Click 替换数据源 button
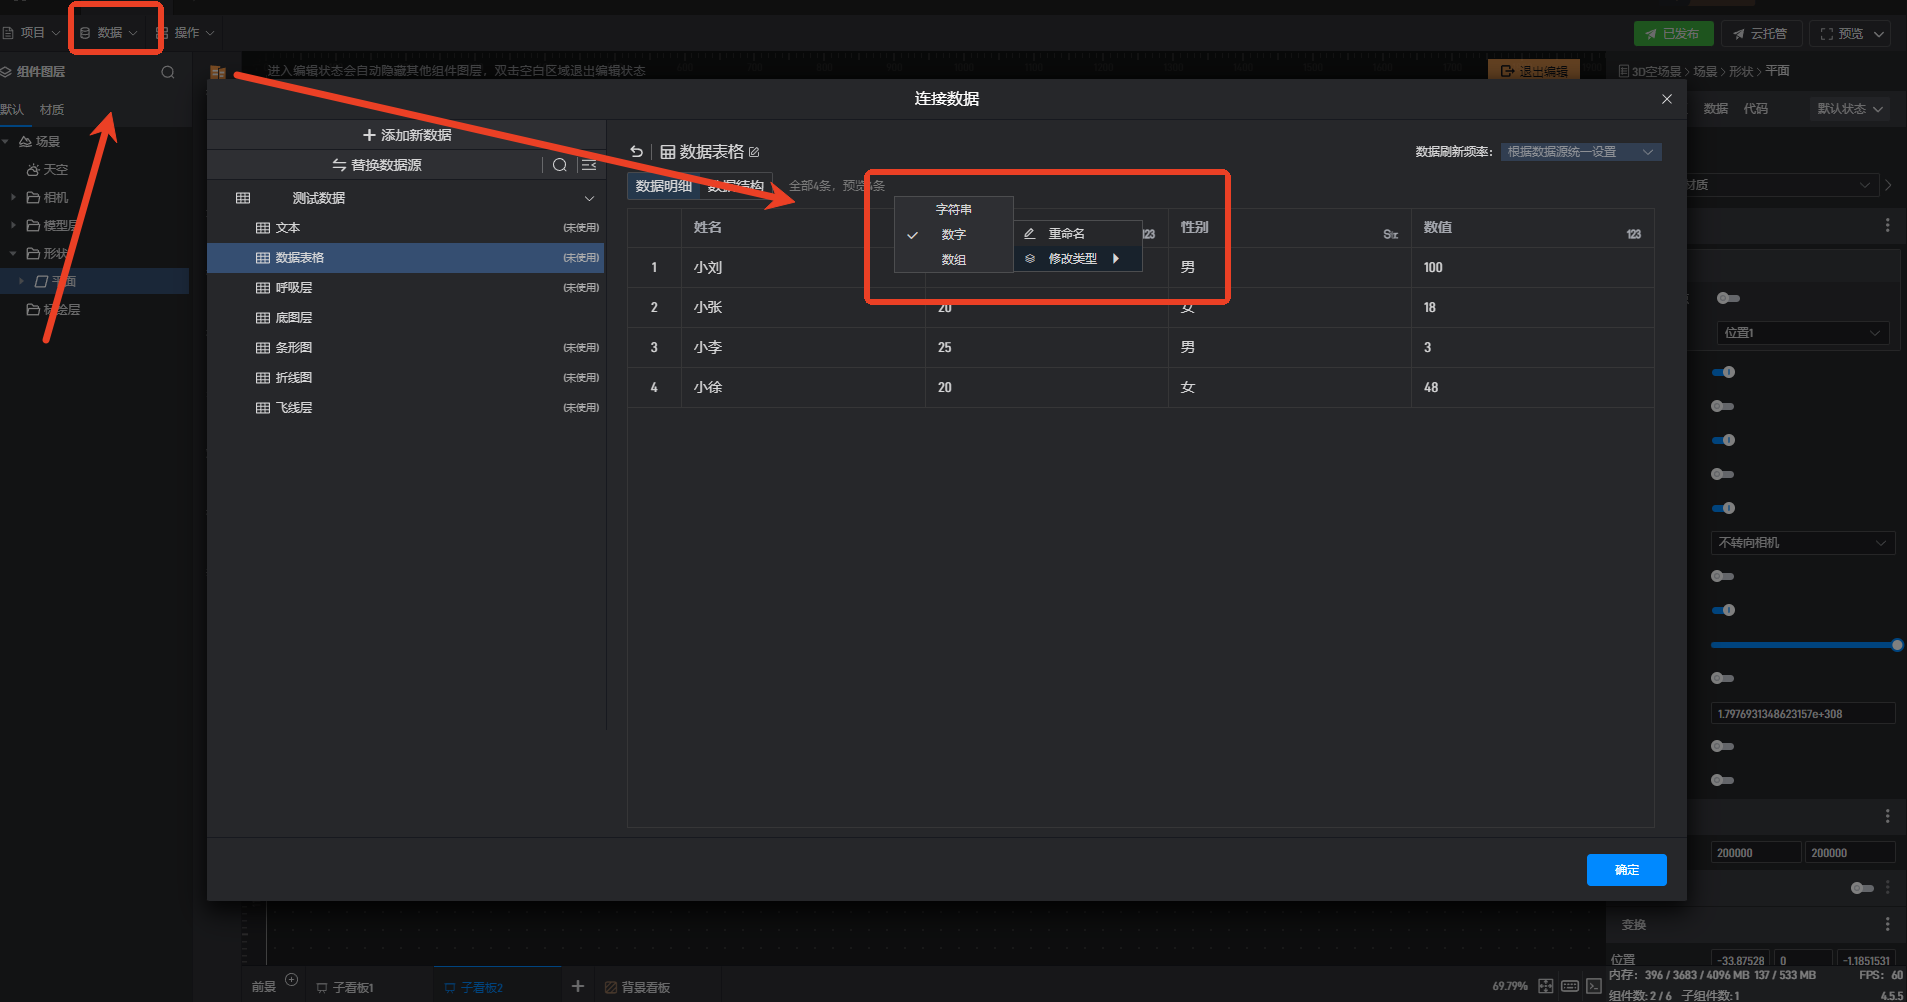The image size is (1907, 1002). pos(377,165)
